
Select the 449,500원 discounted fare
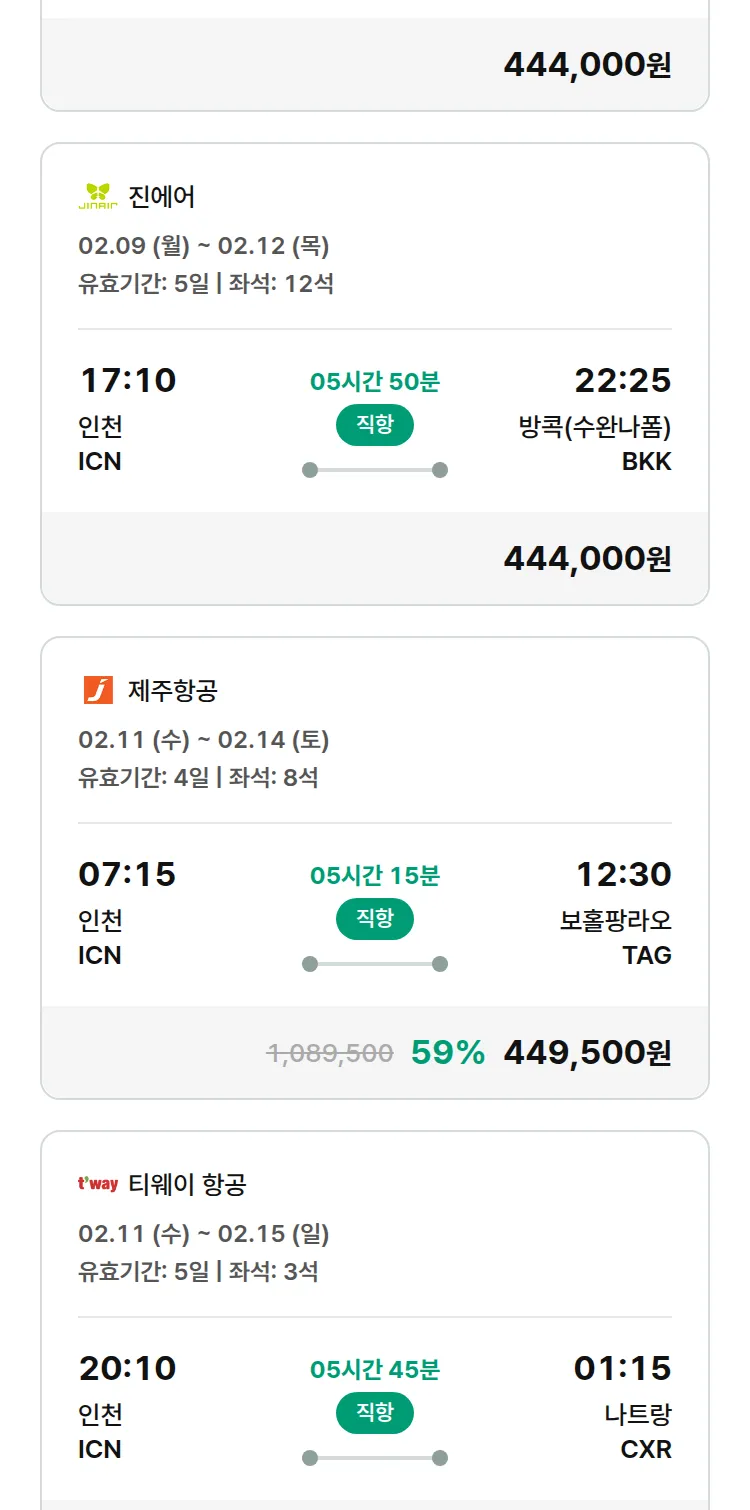point(587,1053)
